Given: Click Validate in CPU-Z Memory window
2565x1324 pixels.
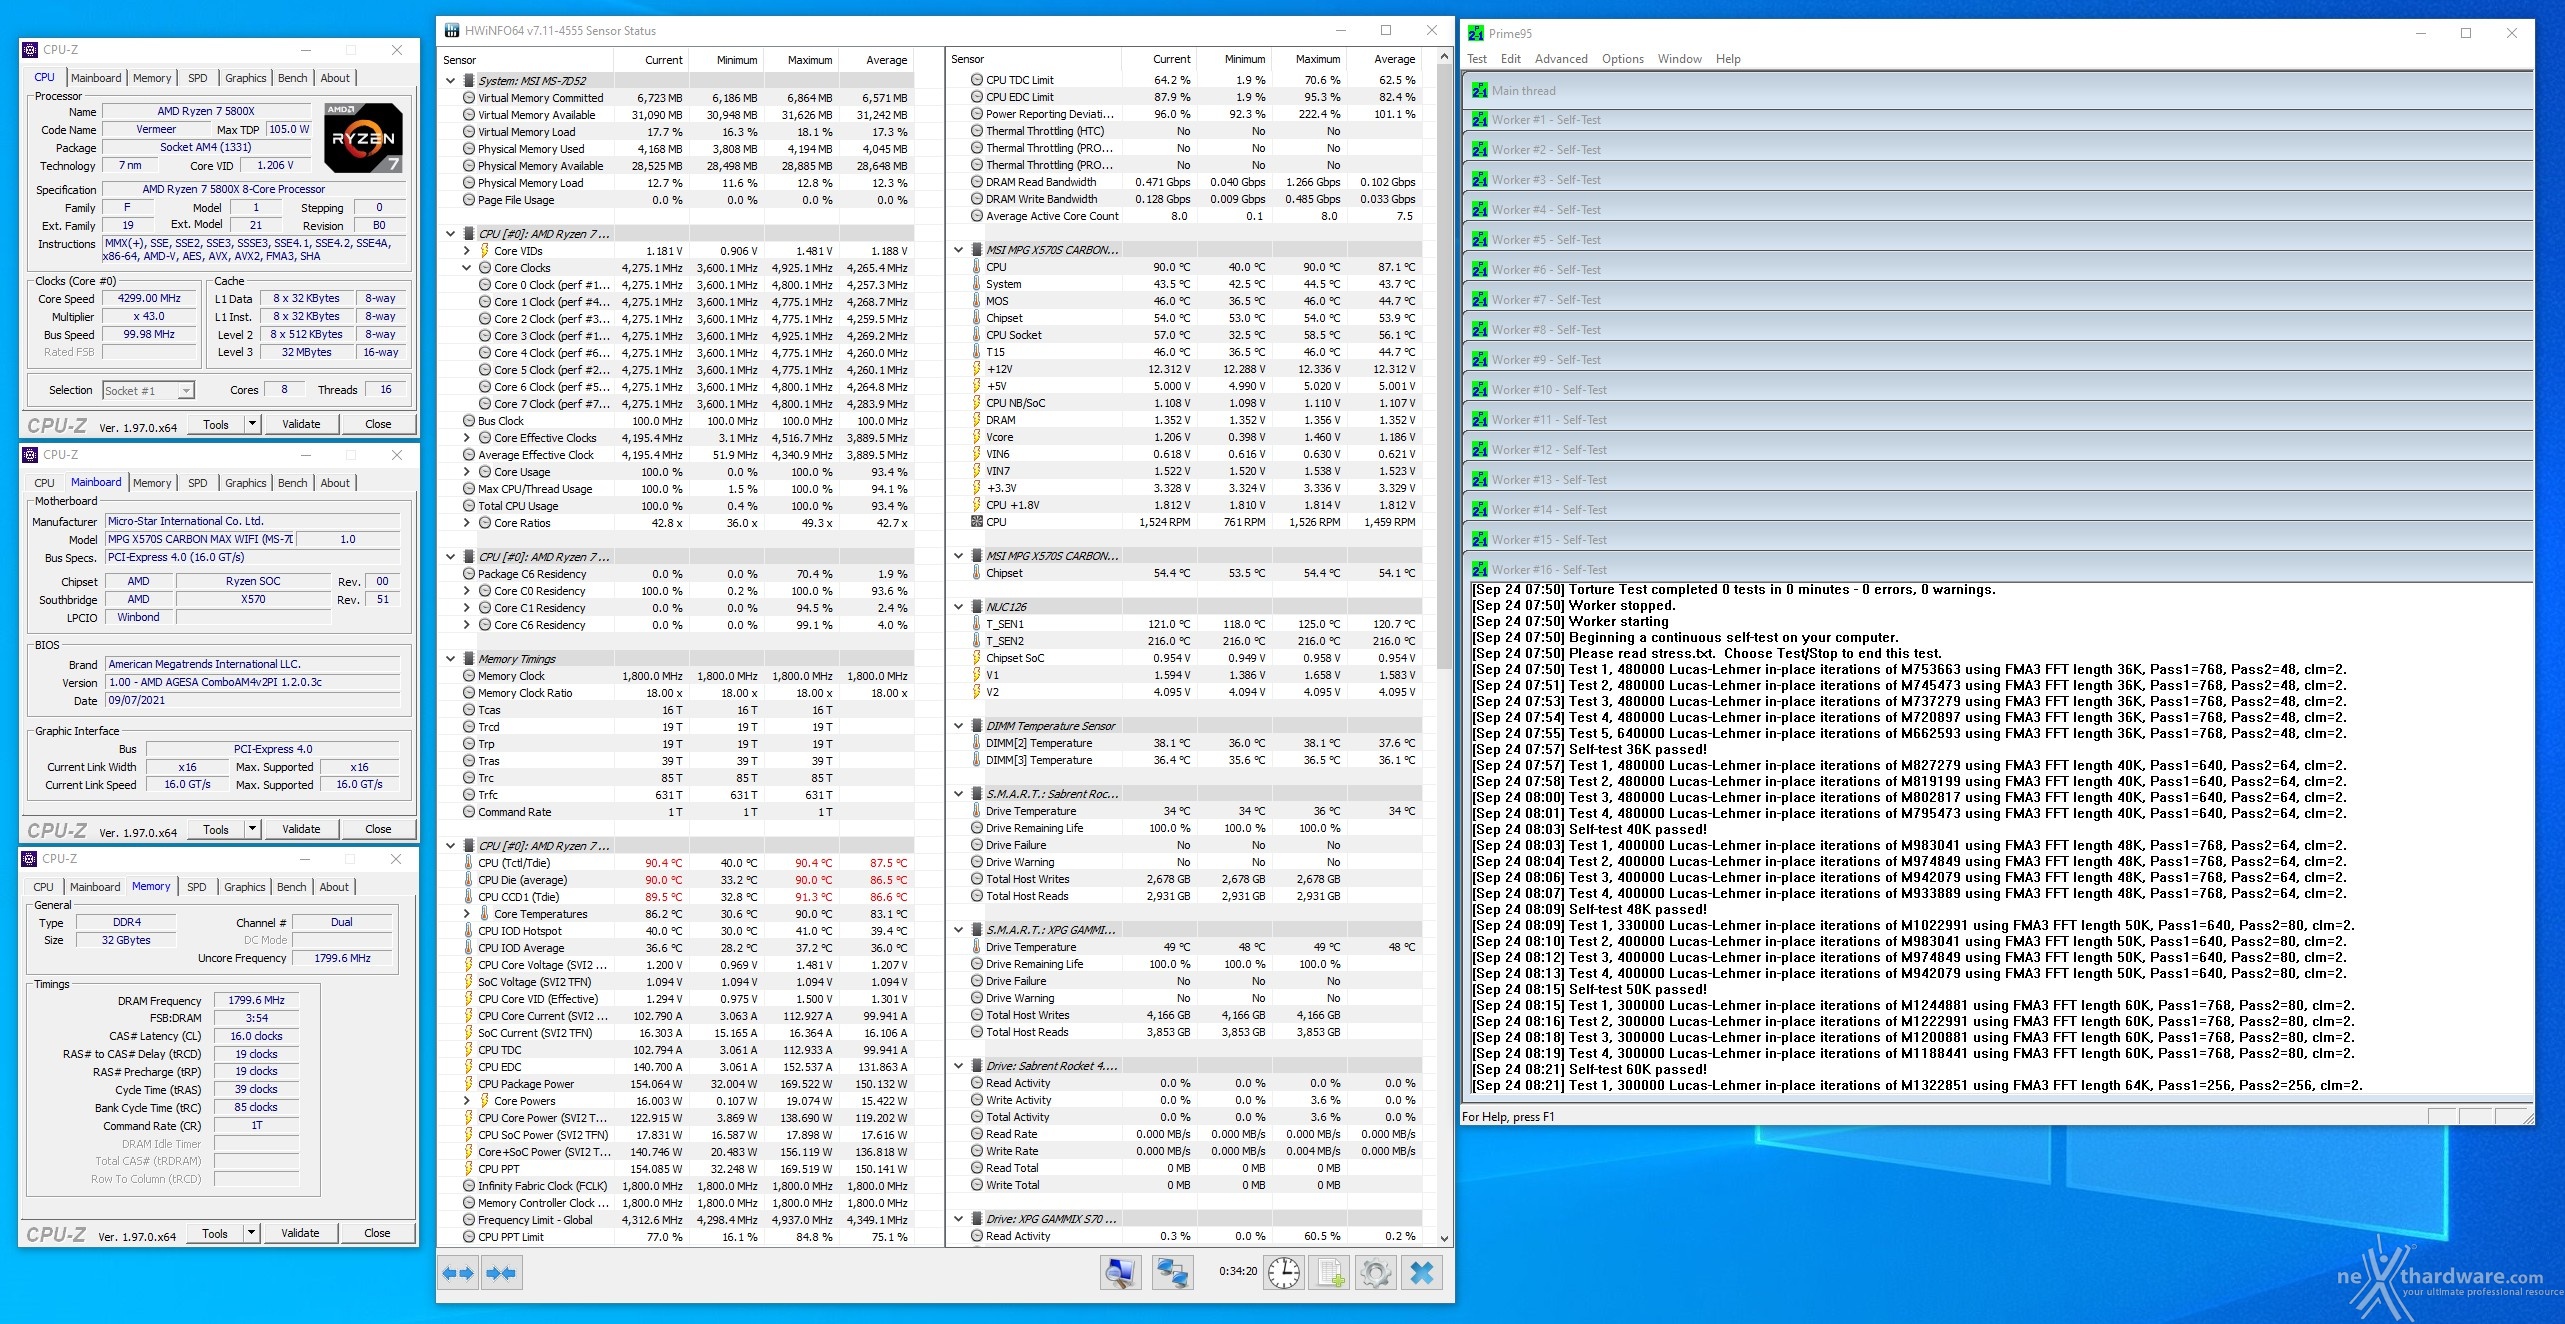Looking at the screenshot, I should (300, 1233).
